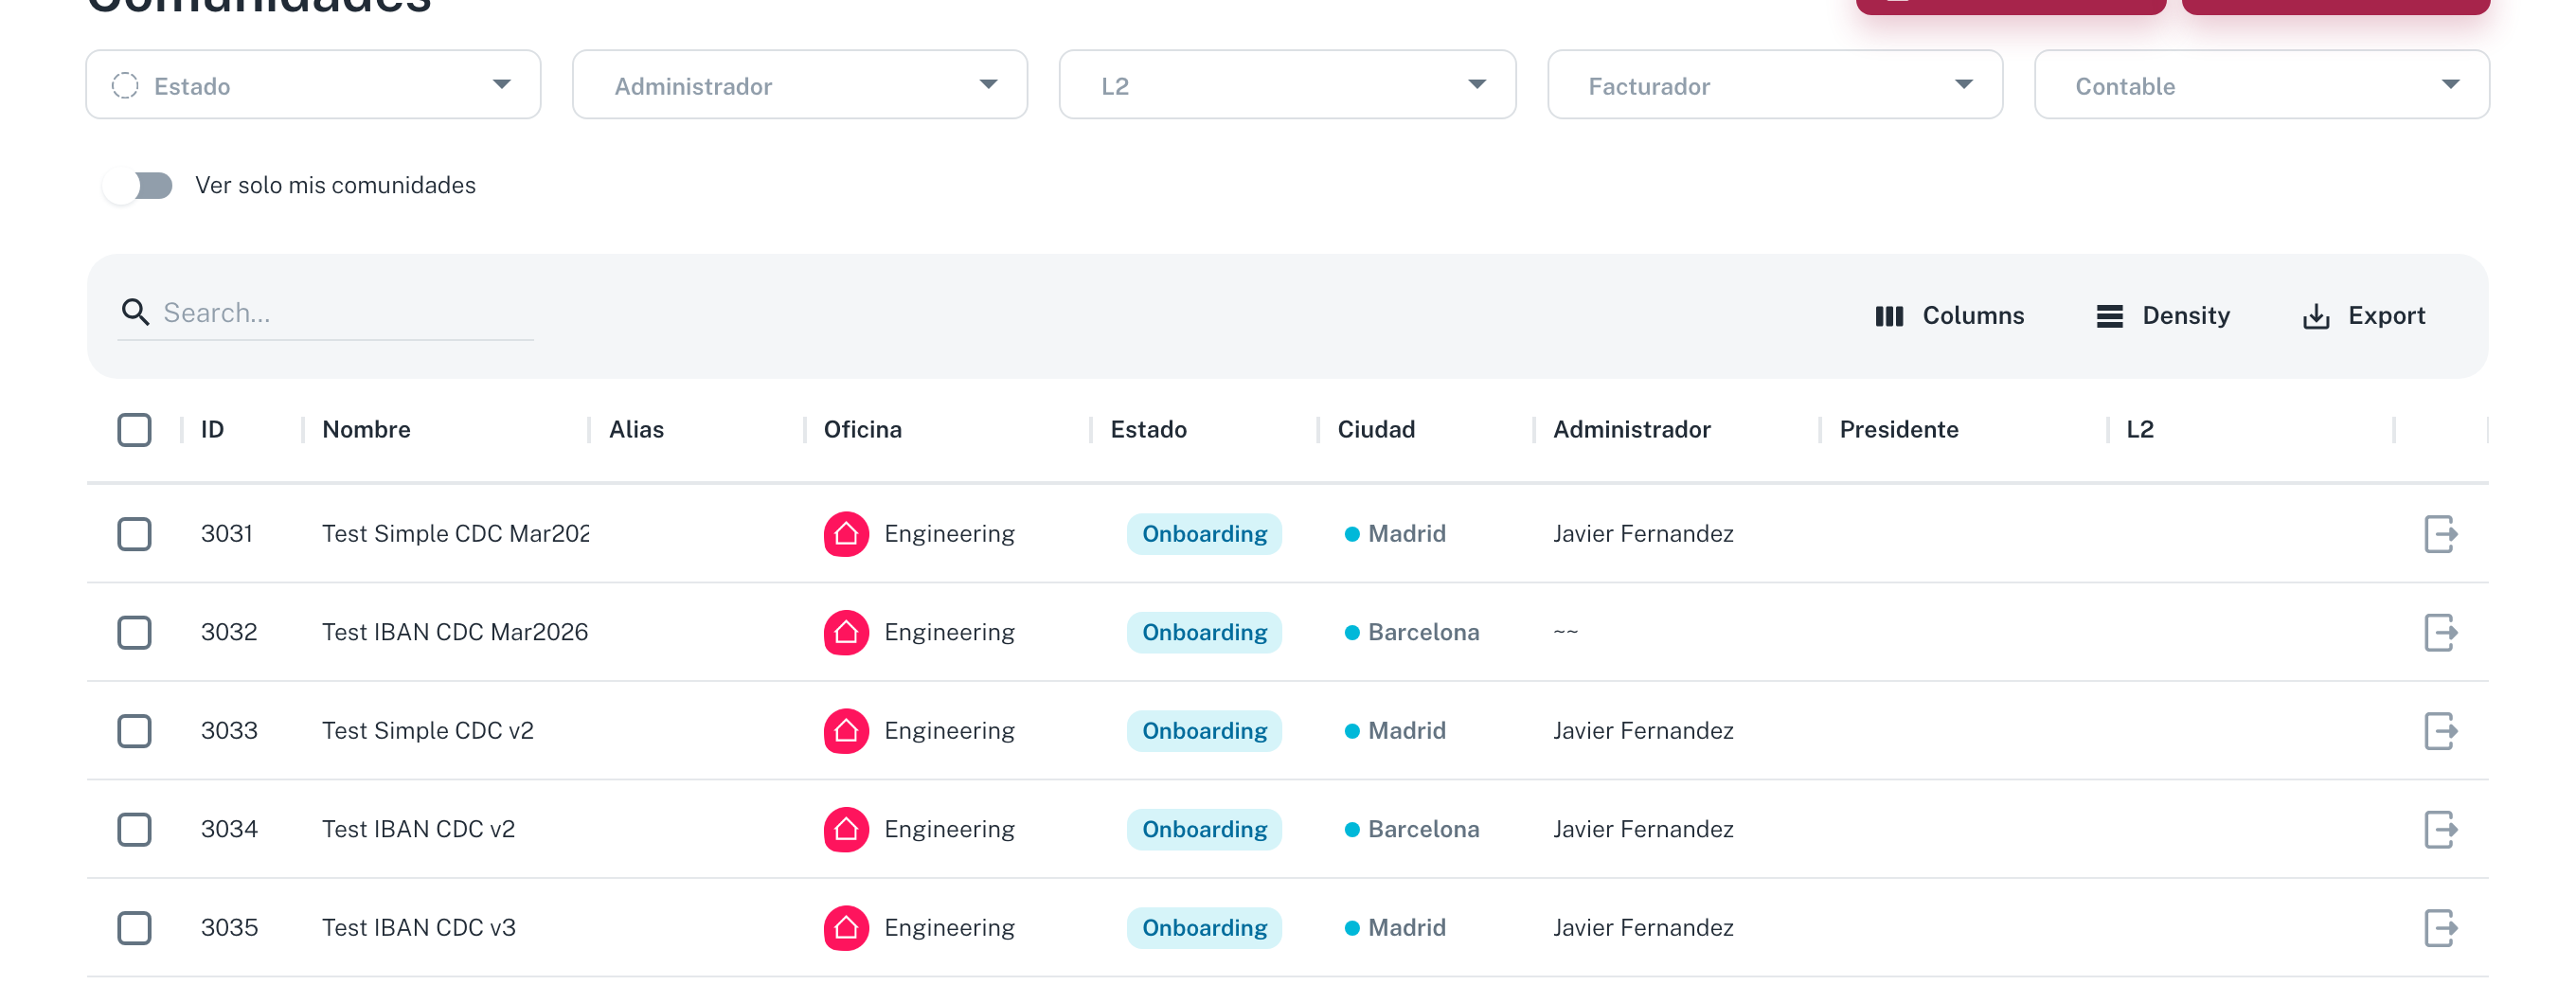
Task: Sort by the Nombre column header
Action: click(x=366, y=430)
